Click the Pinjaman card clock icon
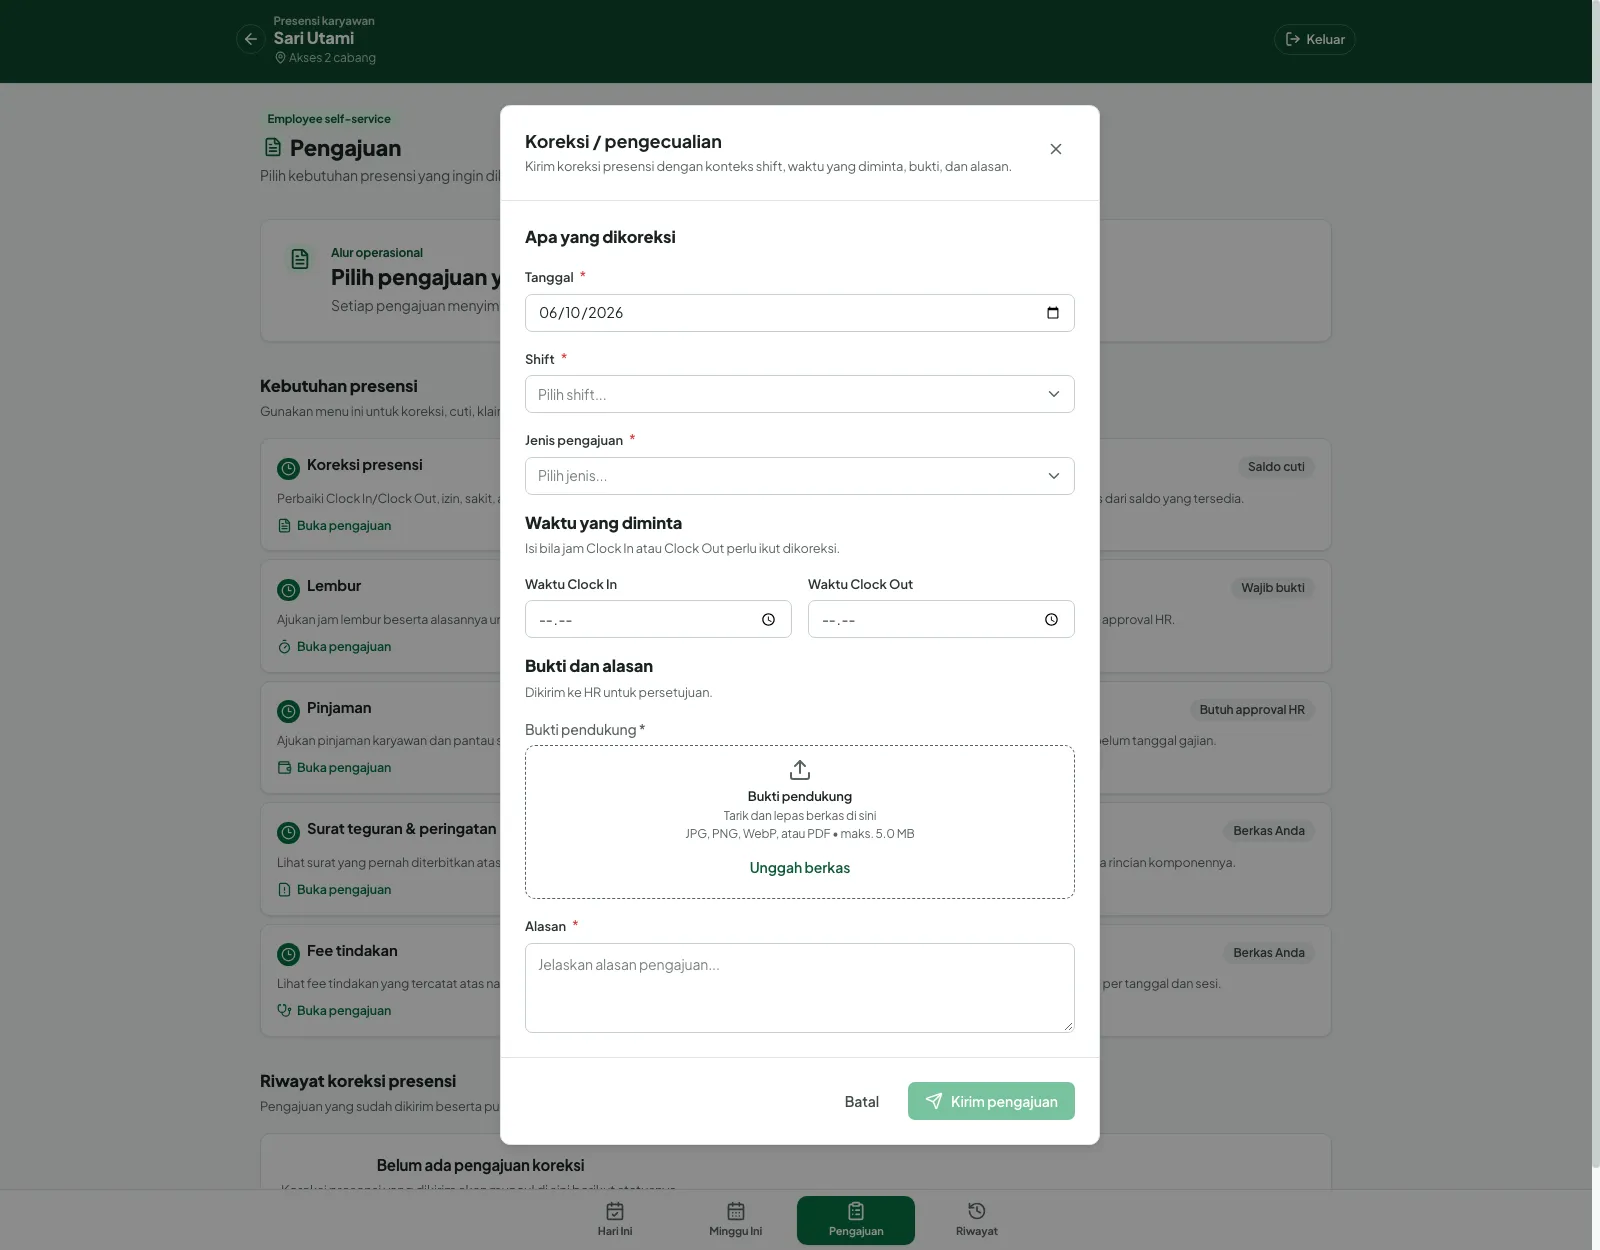 [288, 711]
